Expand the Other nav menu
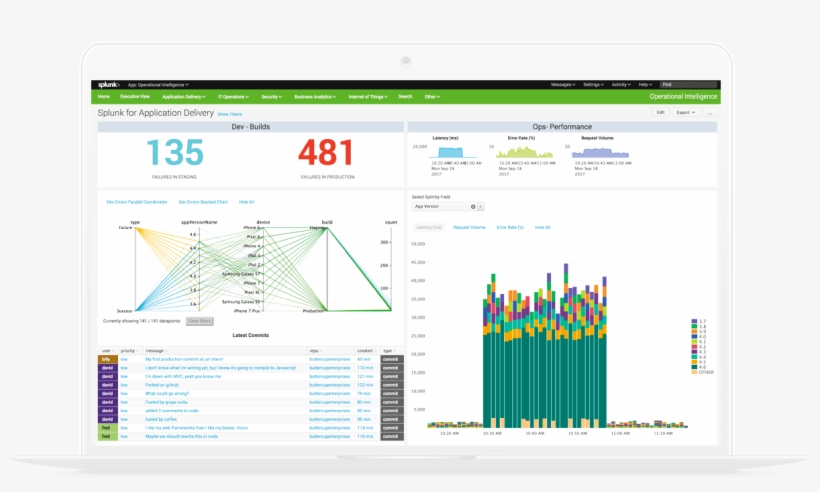This screenshot has height=492, width=820. coord(432,97)
